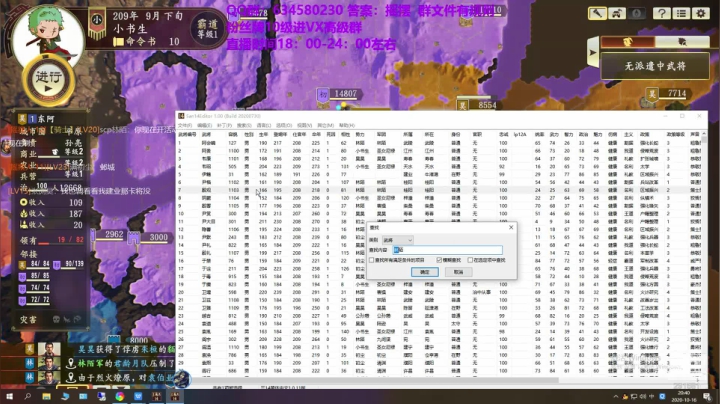Click the find content text field
Viewport: 720px width, 404px height.
click(x=448, y=250)
